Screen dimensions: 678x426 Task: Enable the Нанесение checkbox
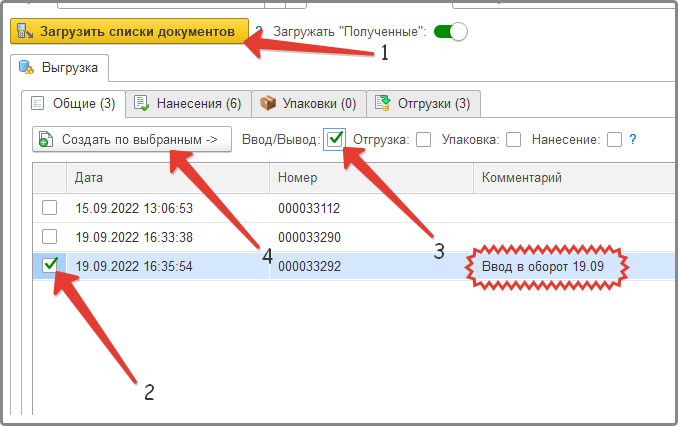614,140
